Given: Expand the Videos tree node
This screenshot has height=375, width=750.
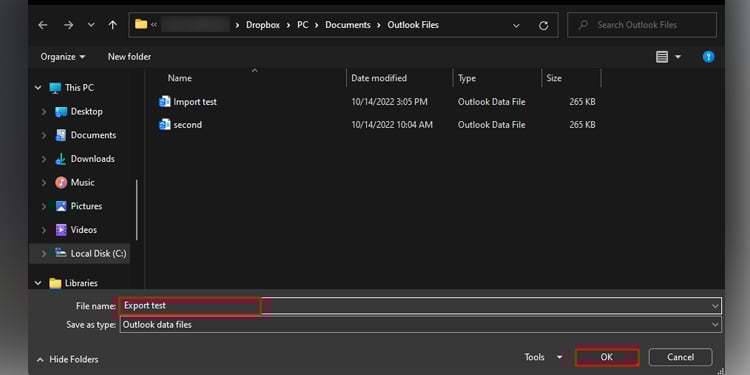Looking at the screenshot, I should (44, 230).
